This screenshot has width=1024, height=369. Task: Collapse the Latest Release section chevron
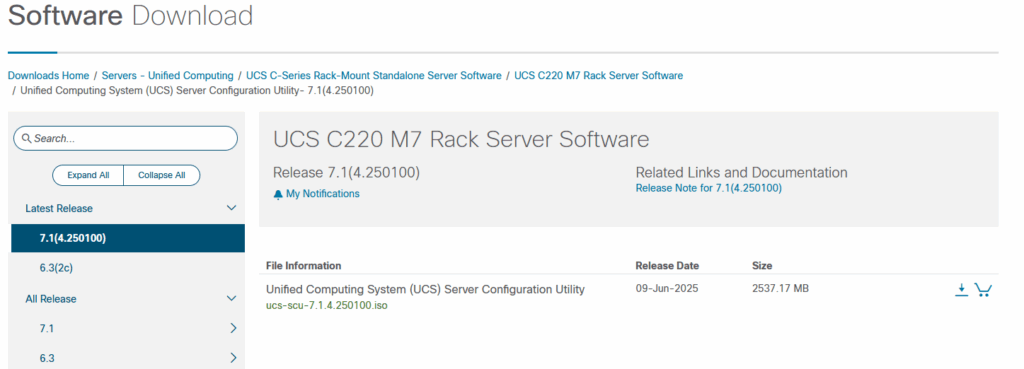tap(231, 208)
